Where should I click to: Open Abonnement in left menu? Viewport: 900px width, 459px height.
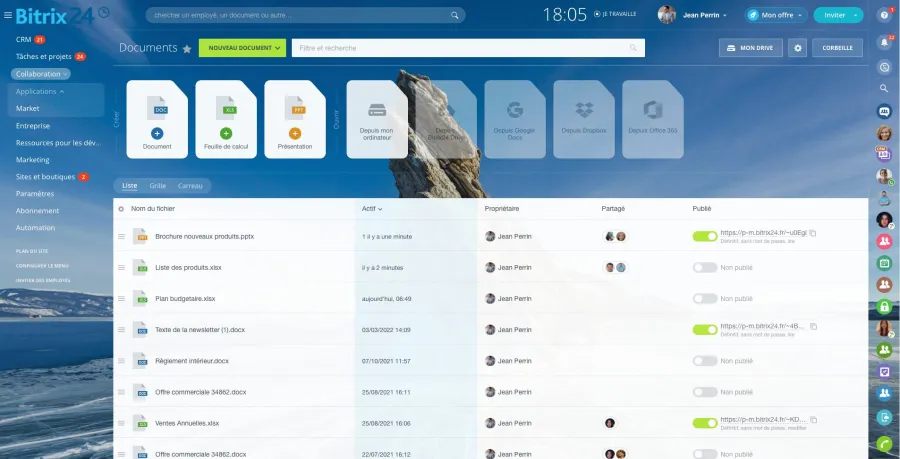(x=37, y=211)
